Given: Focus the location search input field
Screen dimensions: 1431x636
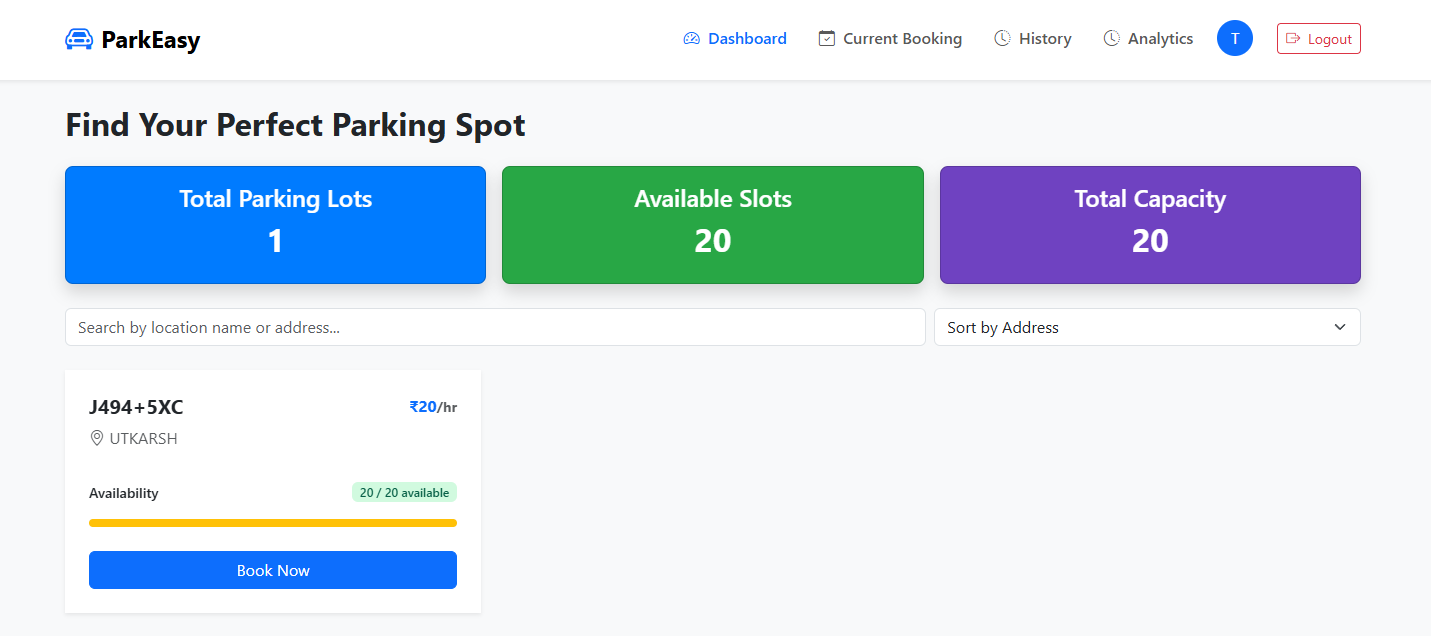Looking at the screenshot, I should coord(495,327).
